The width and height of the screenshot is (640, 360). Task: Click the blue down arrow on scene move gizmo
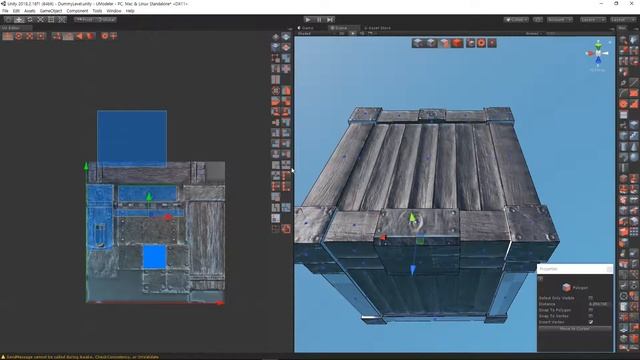413,269
